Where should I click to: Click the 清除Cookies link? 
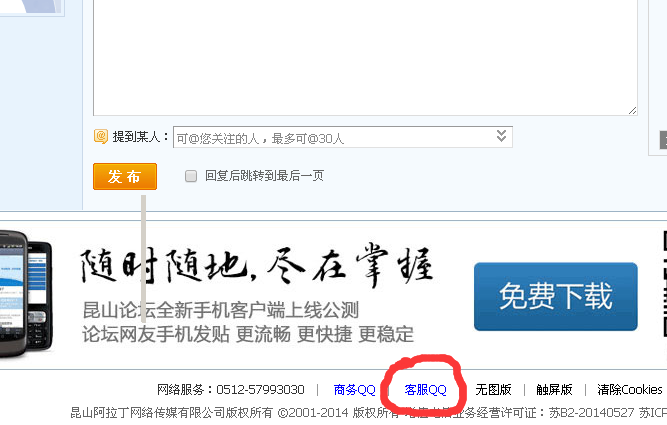pyautogui.click(x=630, y=390)
